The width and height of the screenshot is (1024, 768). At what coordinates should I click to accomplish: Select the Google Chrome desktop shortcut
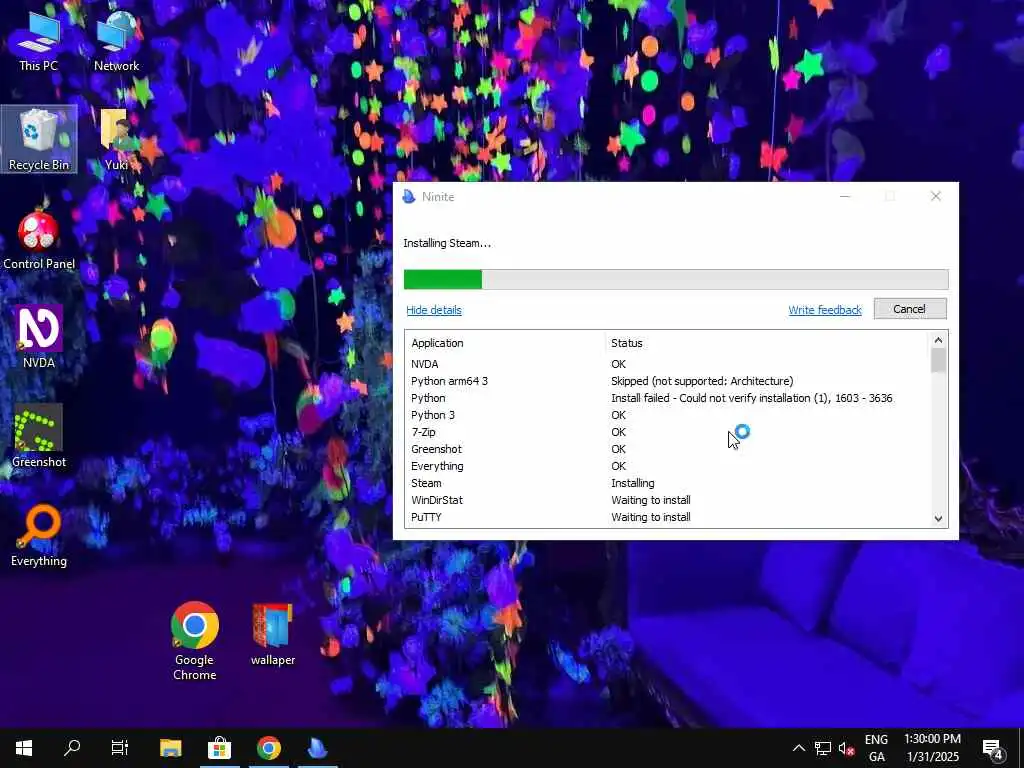pyautogui.click(x=194, y=641)
